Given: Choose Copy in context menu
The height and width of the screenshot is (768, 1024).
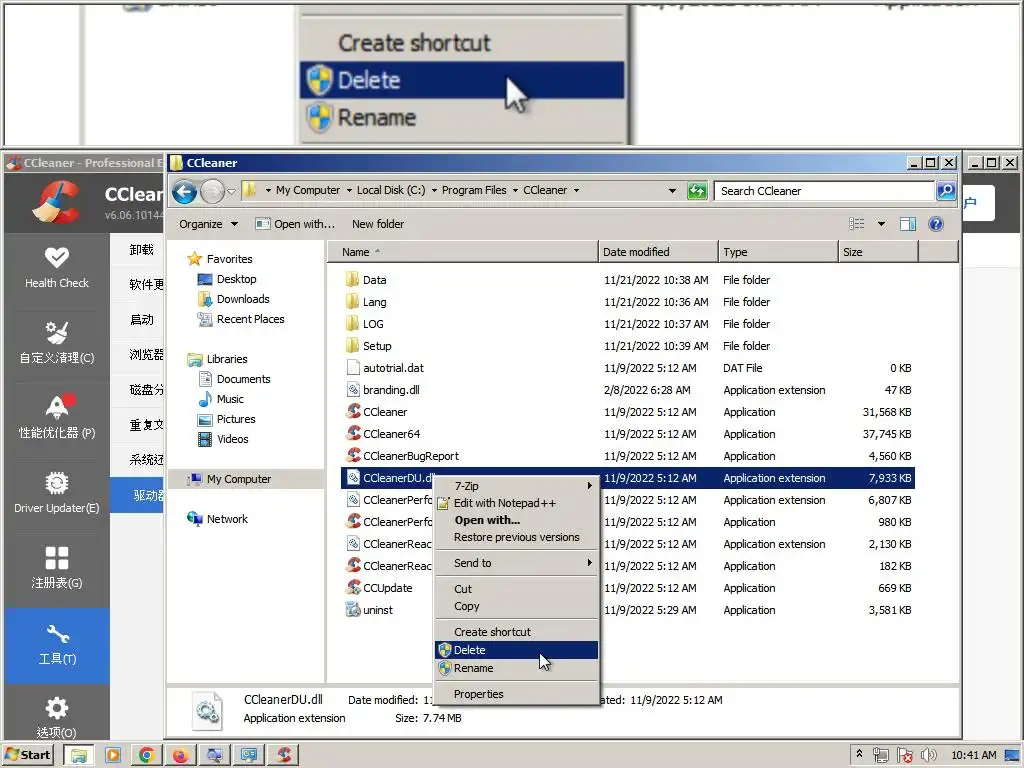Looking at the screenshot, I should pyautogui.click(x=516, y=606).
